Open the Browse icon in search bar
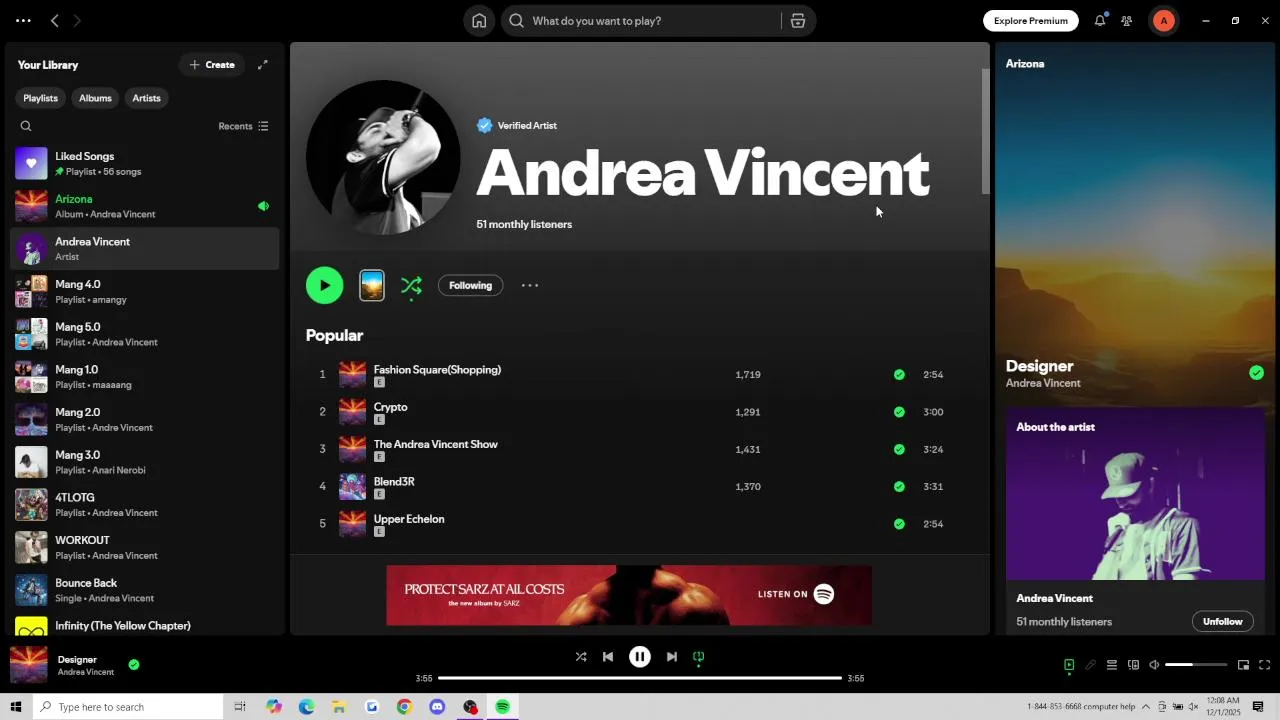 coord(798,21)
